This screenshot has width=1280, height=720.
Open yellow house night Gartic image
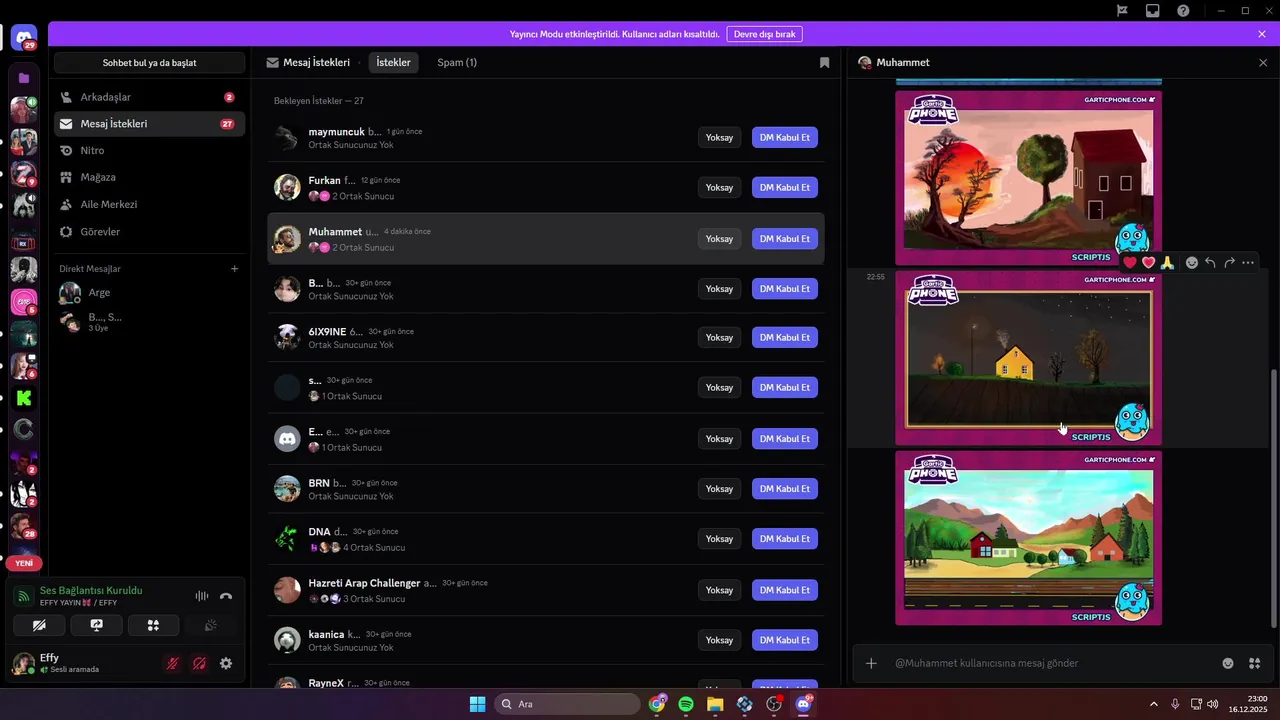tap(1028, 358)
